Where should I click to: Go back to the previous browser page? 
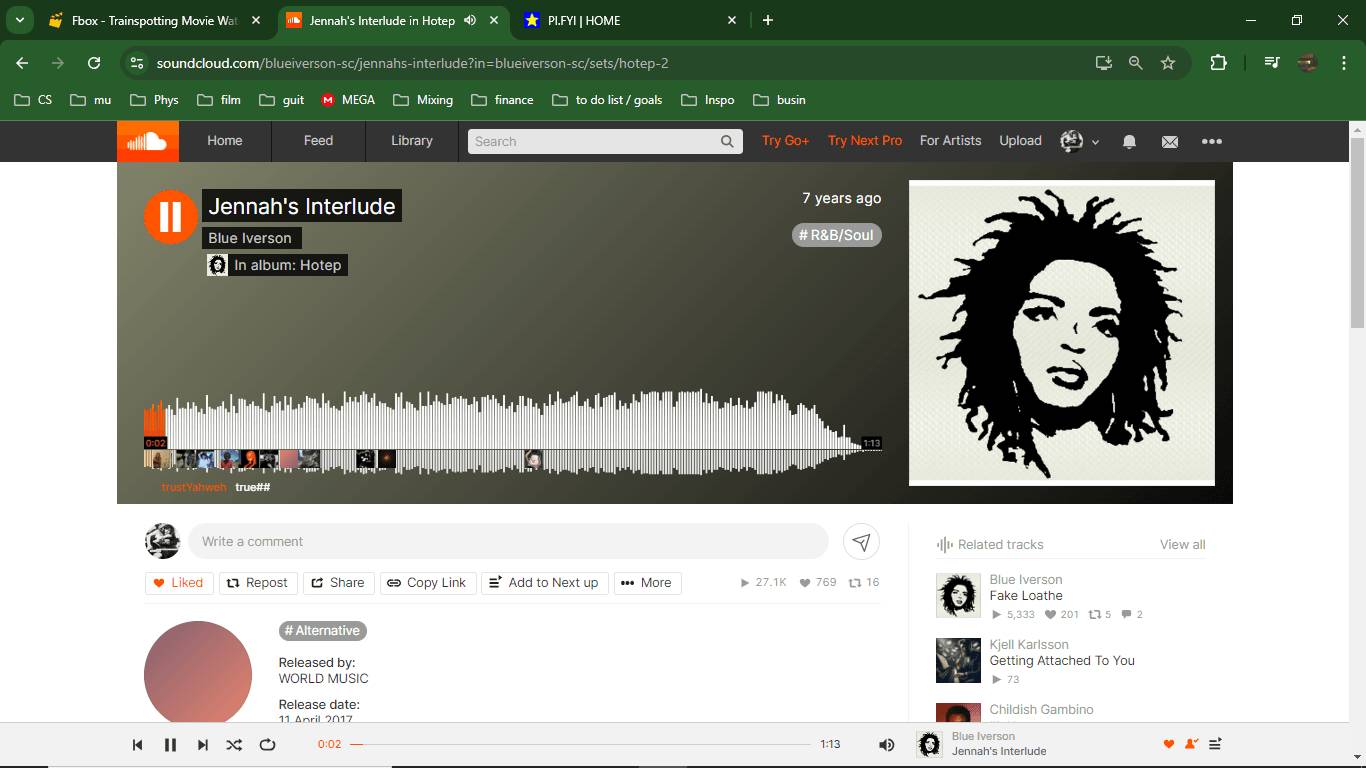click(x=22, y=63)
